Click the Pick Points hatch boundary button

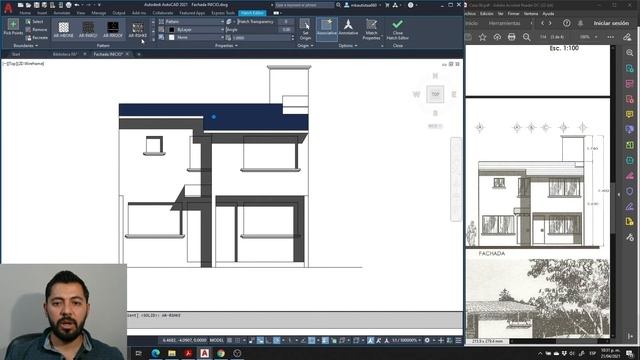point(13,27)
